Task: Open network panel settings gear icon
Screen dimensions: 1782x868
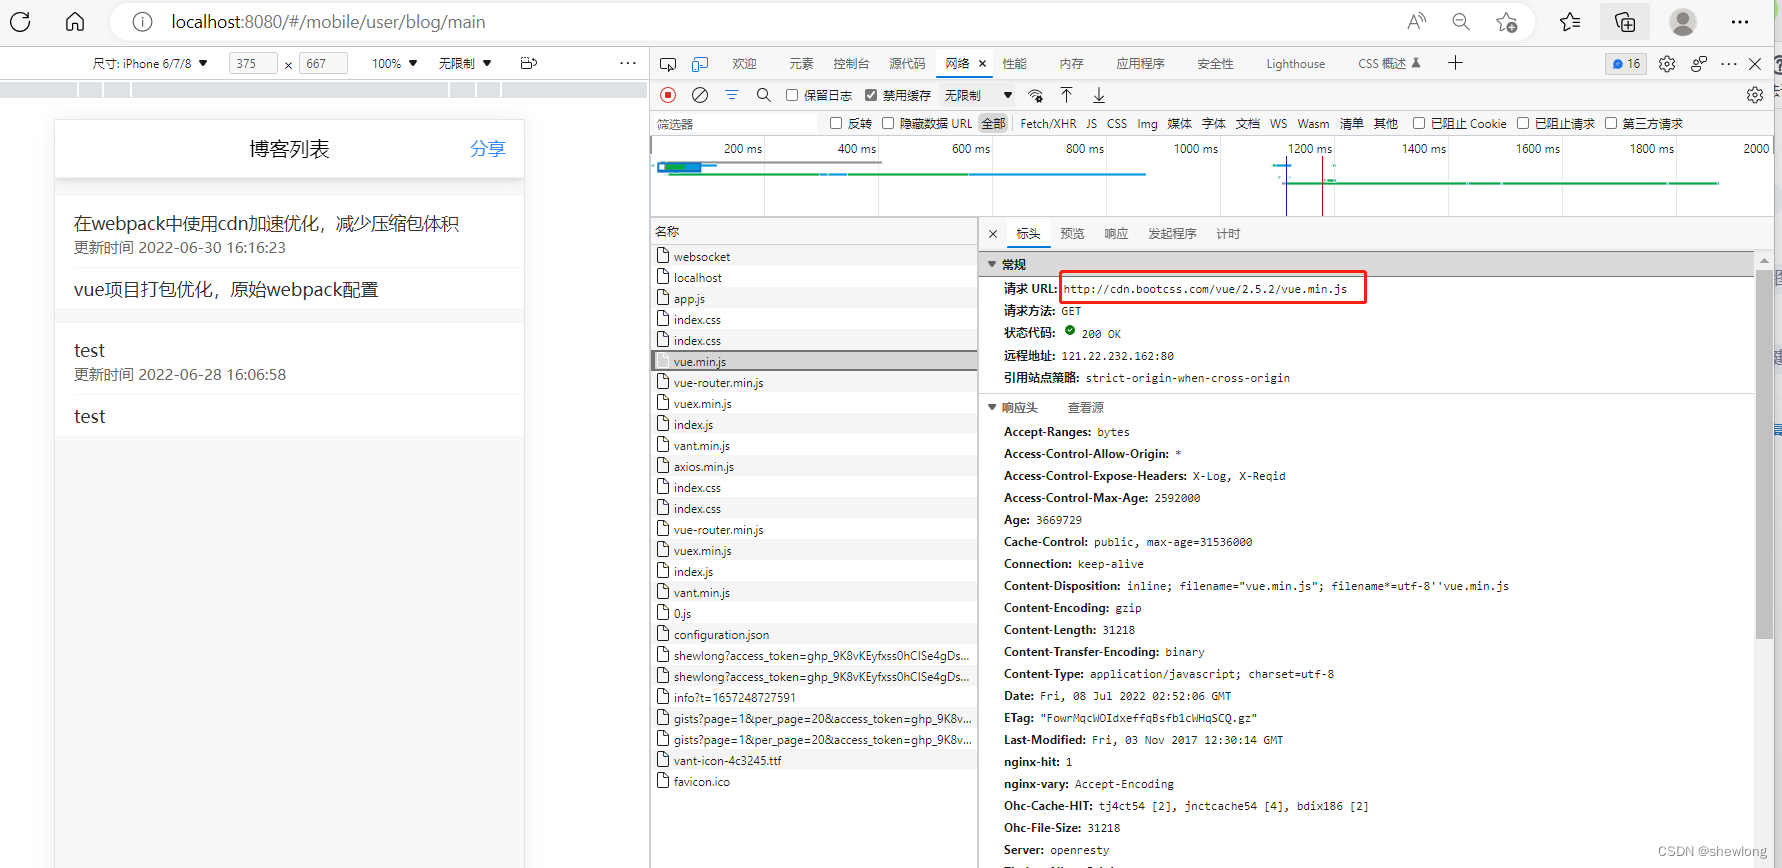Action: coord(1755,95)
